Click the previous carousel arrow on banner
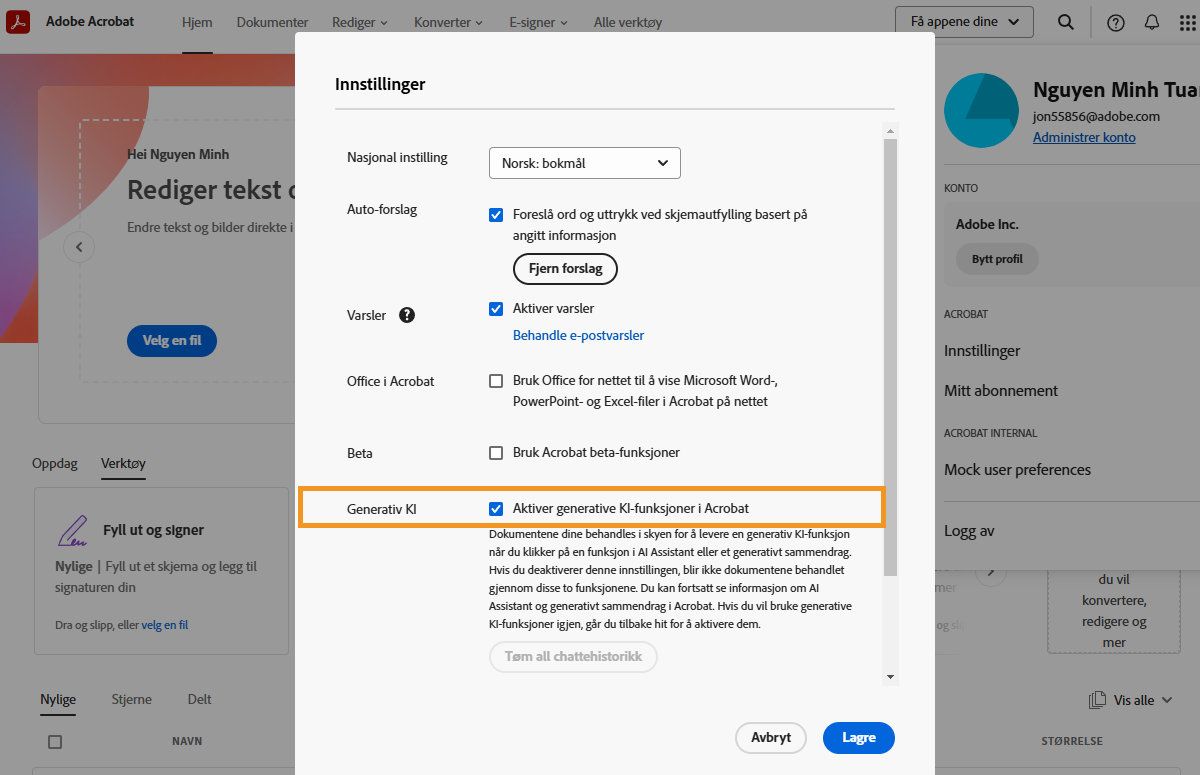Image resolution: width=1200 pixels, height=775 pixels. 79,247
